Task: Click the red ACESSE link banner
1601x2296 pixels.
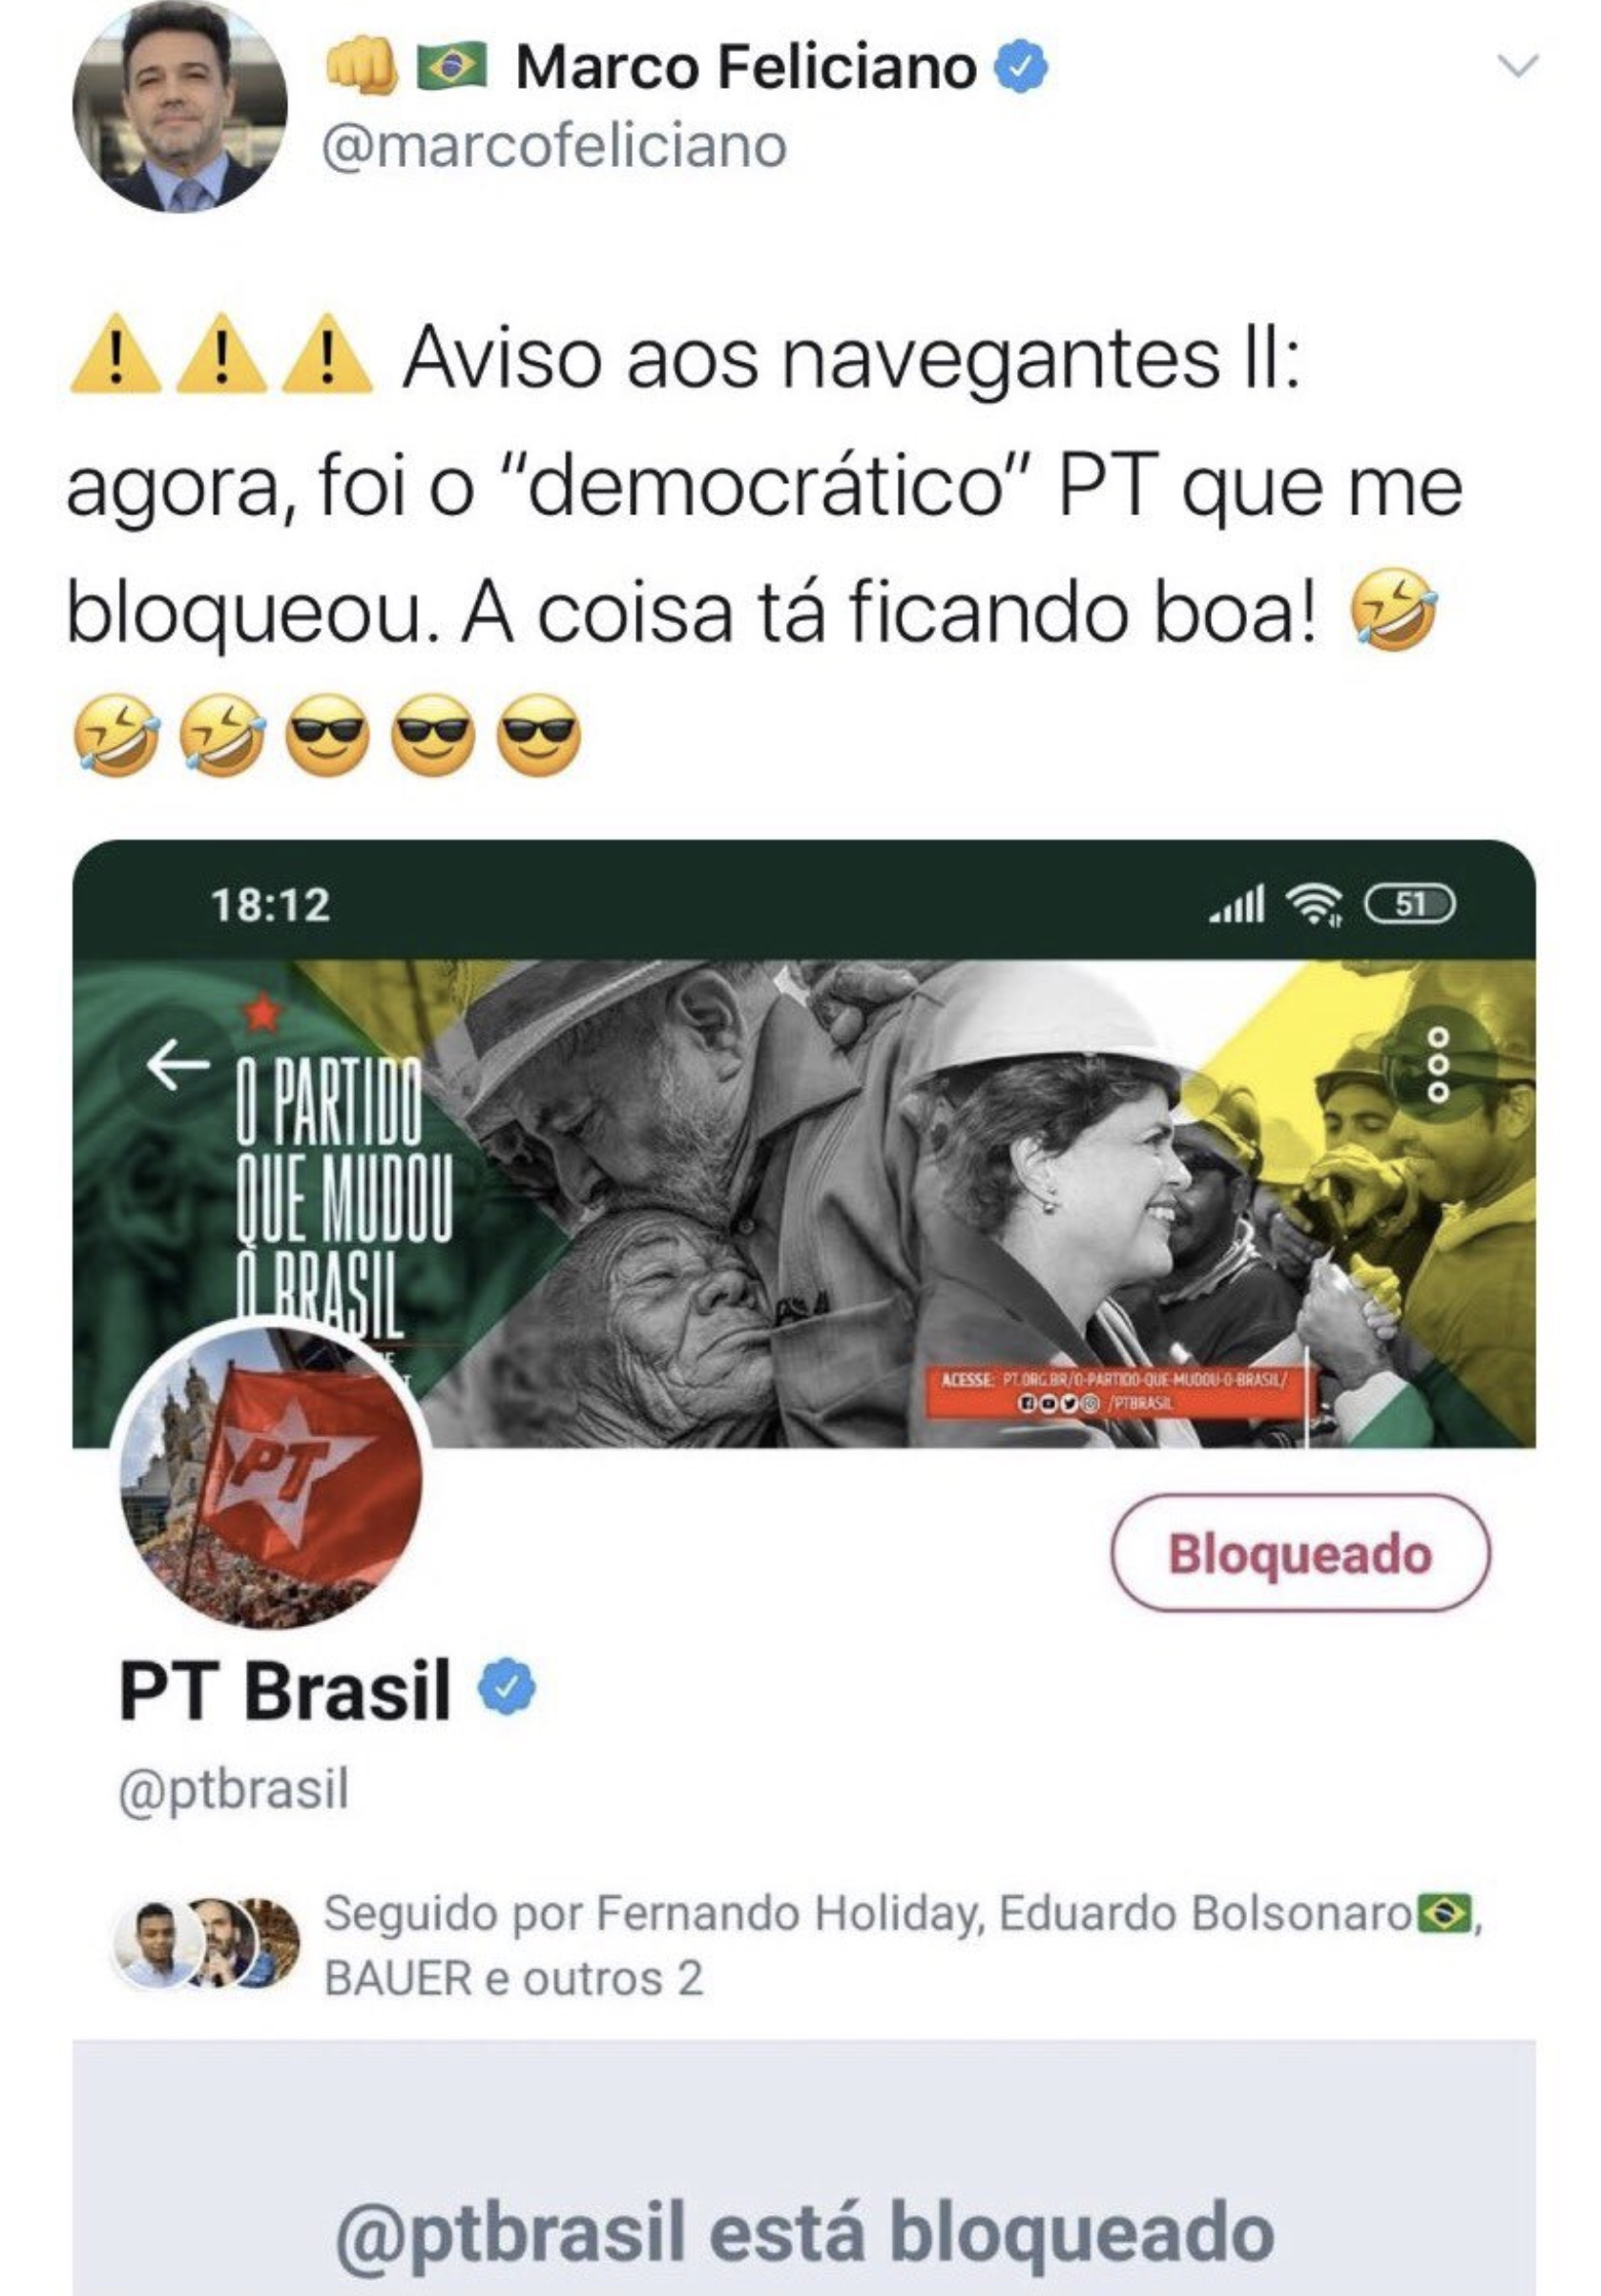Action: [x=1115, y=1390]
